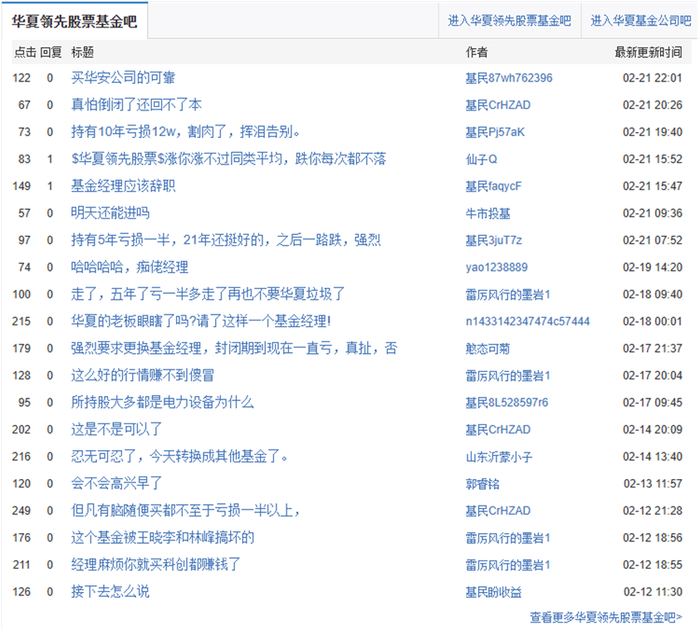The width and height of the screenshot is (700, 631).
Task: Open the post 这个基金被王晓李和林峰搞坏的
Action: click(162, 538)
